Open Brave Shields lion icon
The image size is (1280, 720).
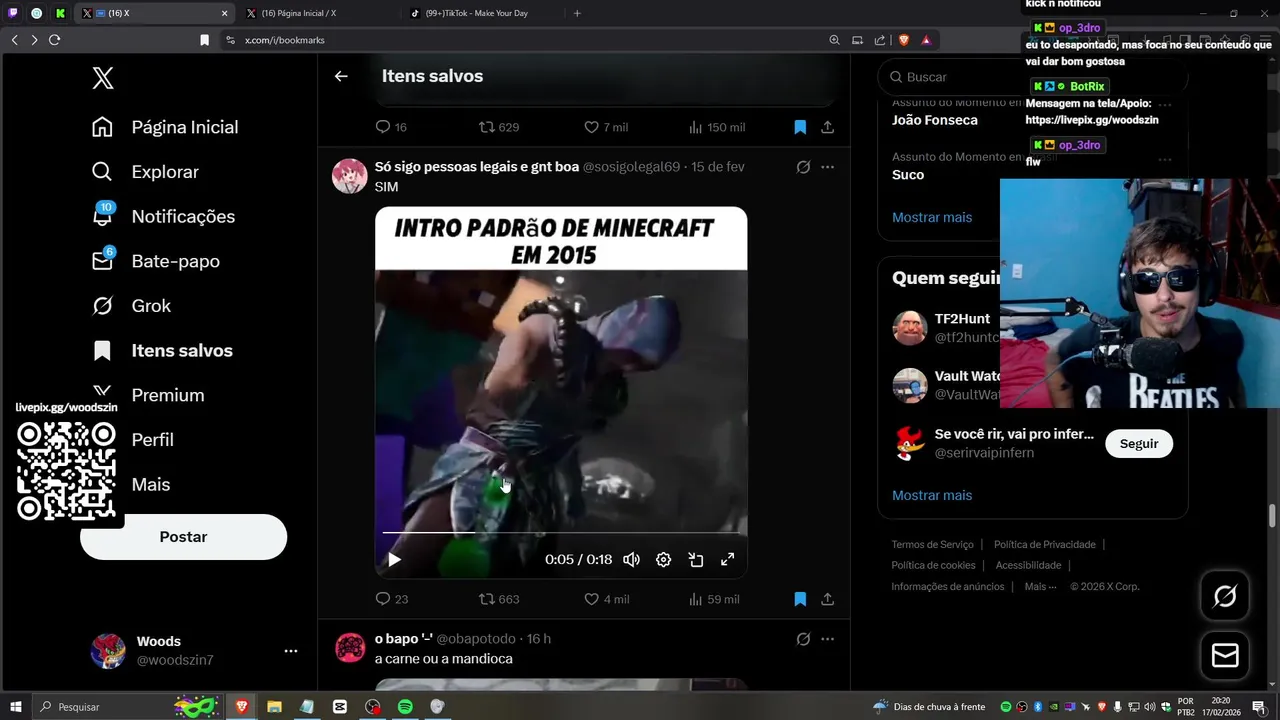[x=902, y=40]
